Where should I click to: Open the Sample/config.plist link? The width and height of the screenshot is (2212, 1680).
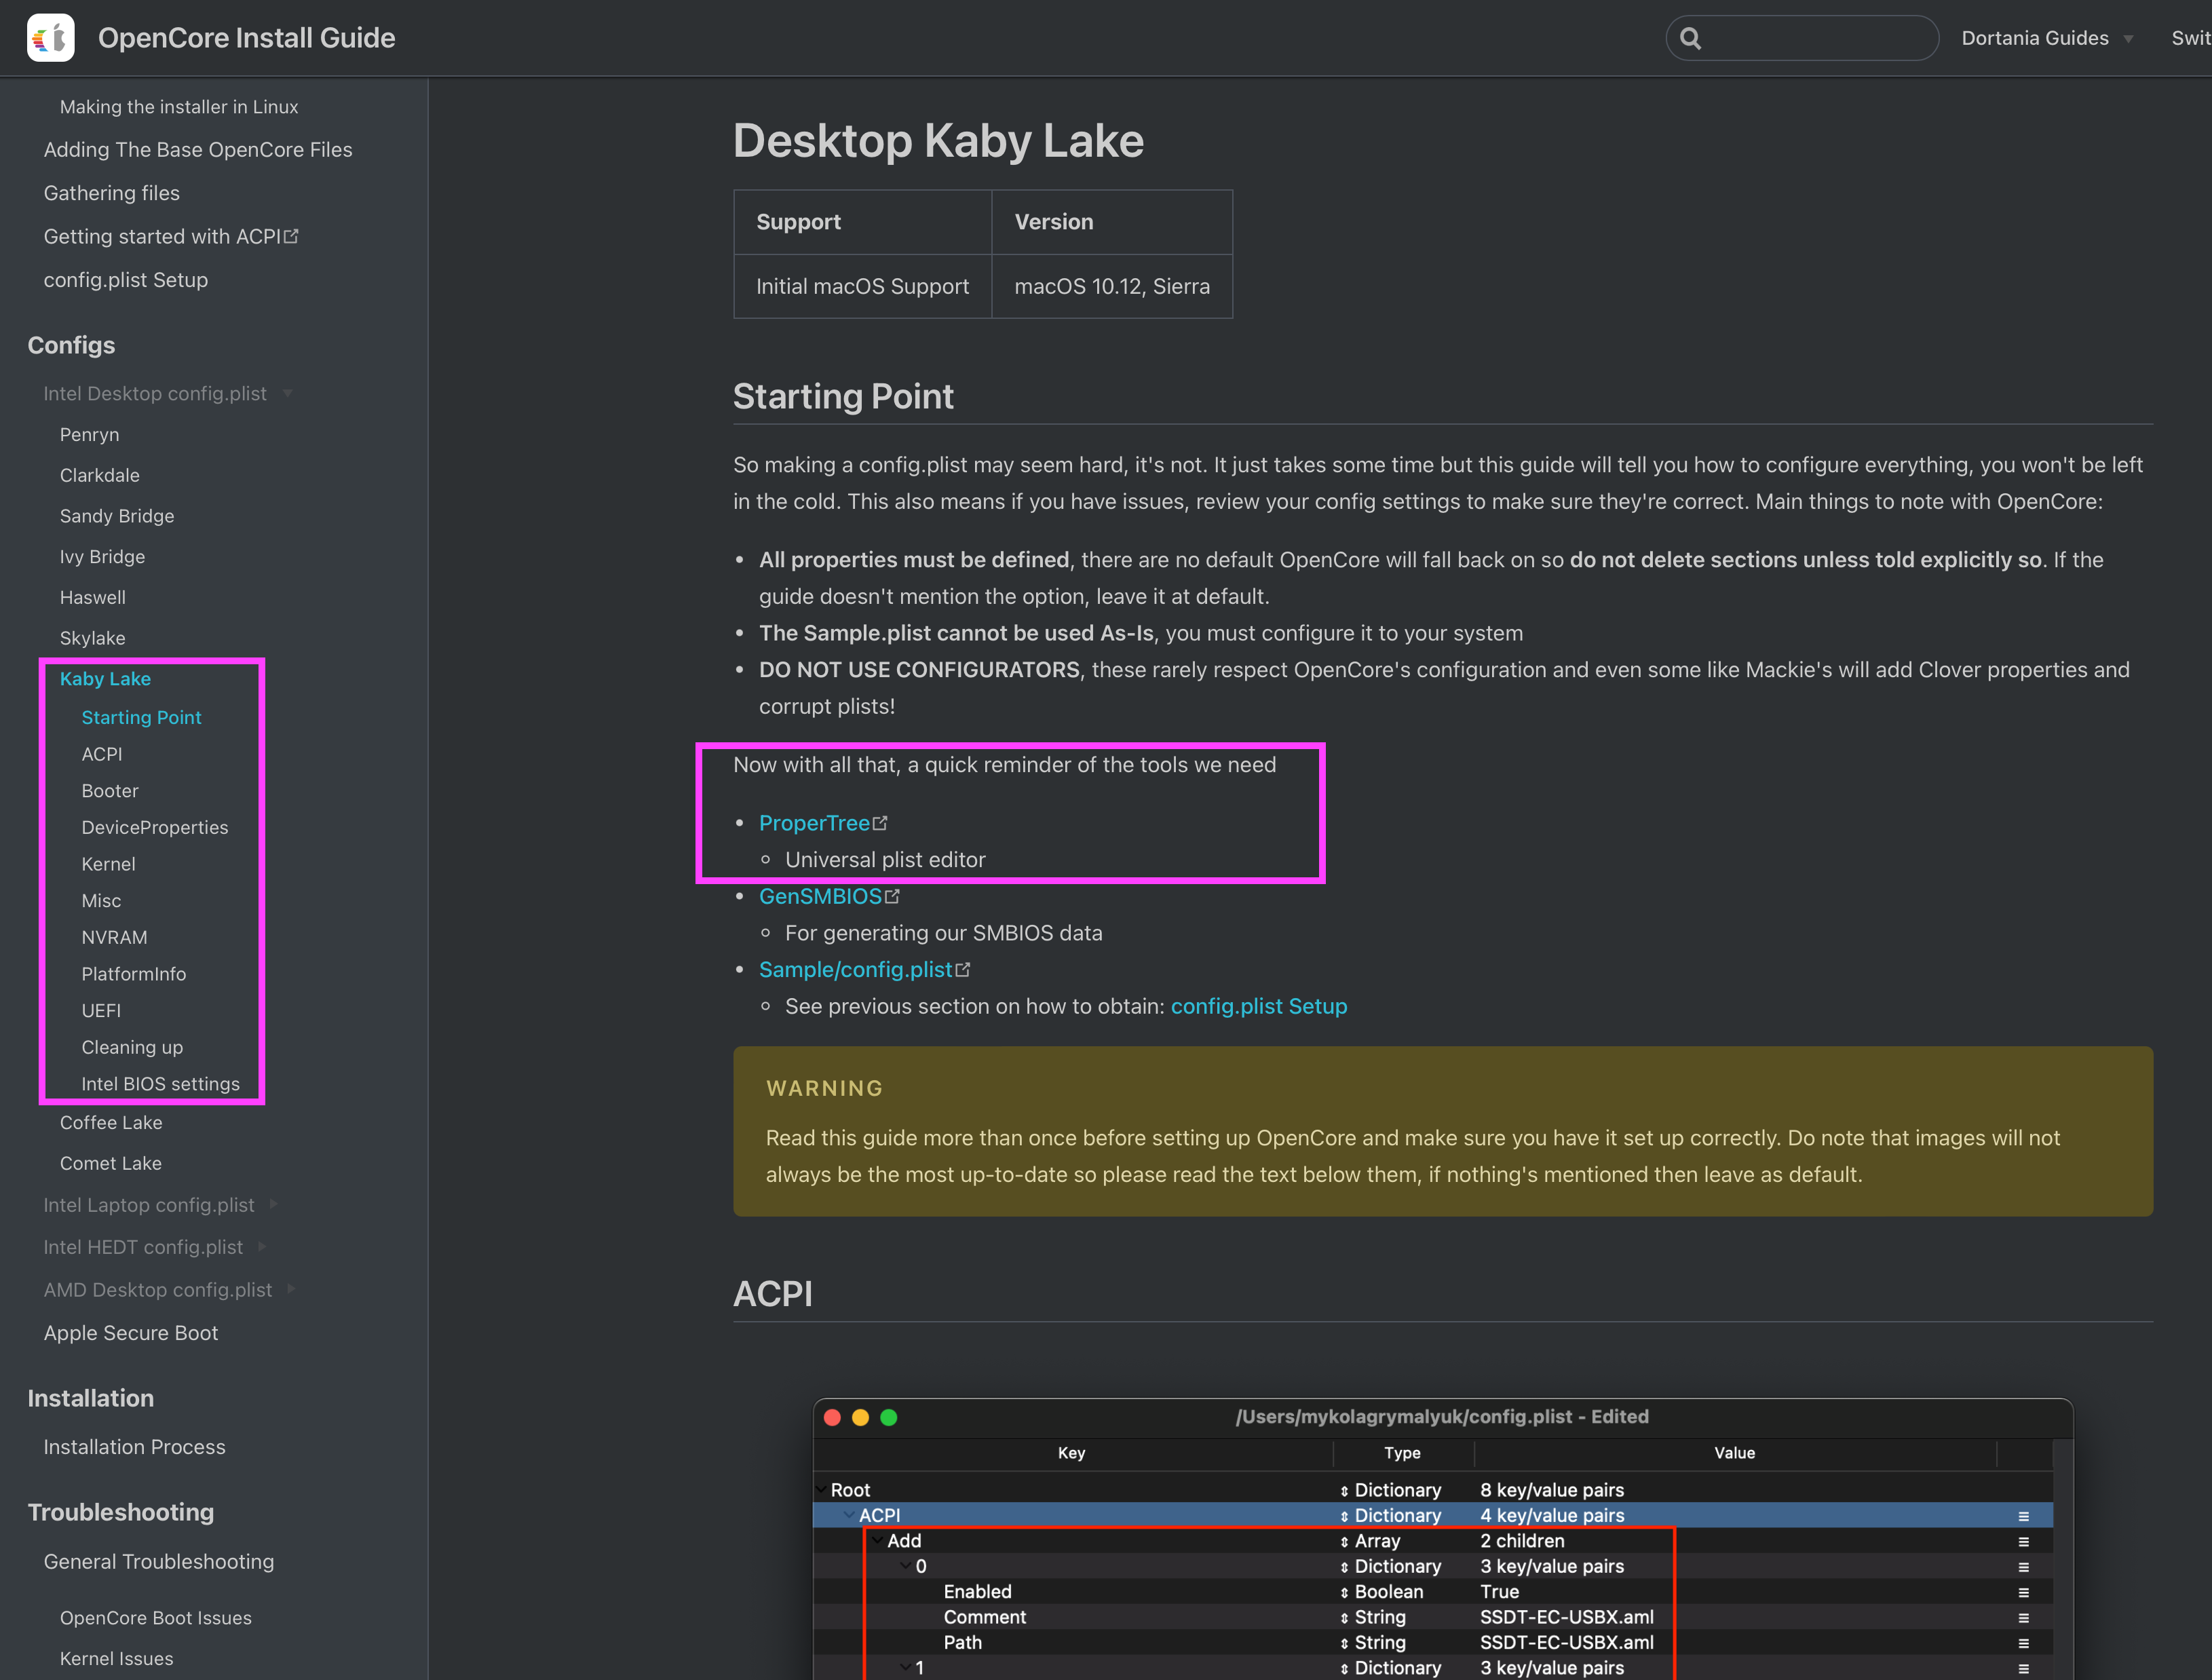coord(856,970)
